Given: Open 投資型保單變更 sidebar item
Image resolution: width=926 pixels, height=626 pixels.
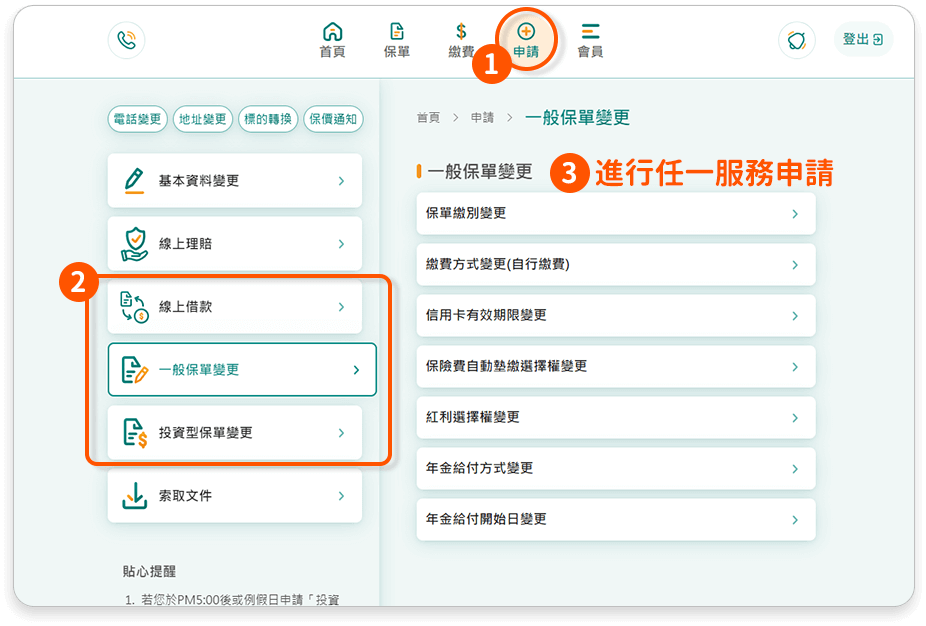Looking at the screenshot, I should pyautogui.click(x=235, y=433).
